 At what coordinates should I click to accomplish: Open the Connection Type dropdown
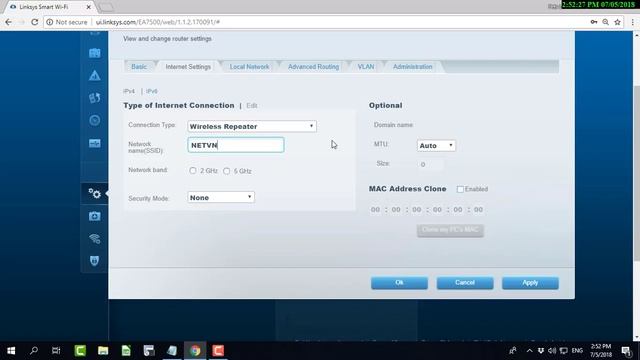click(252, 126)
